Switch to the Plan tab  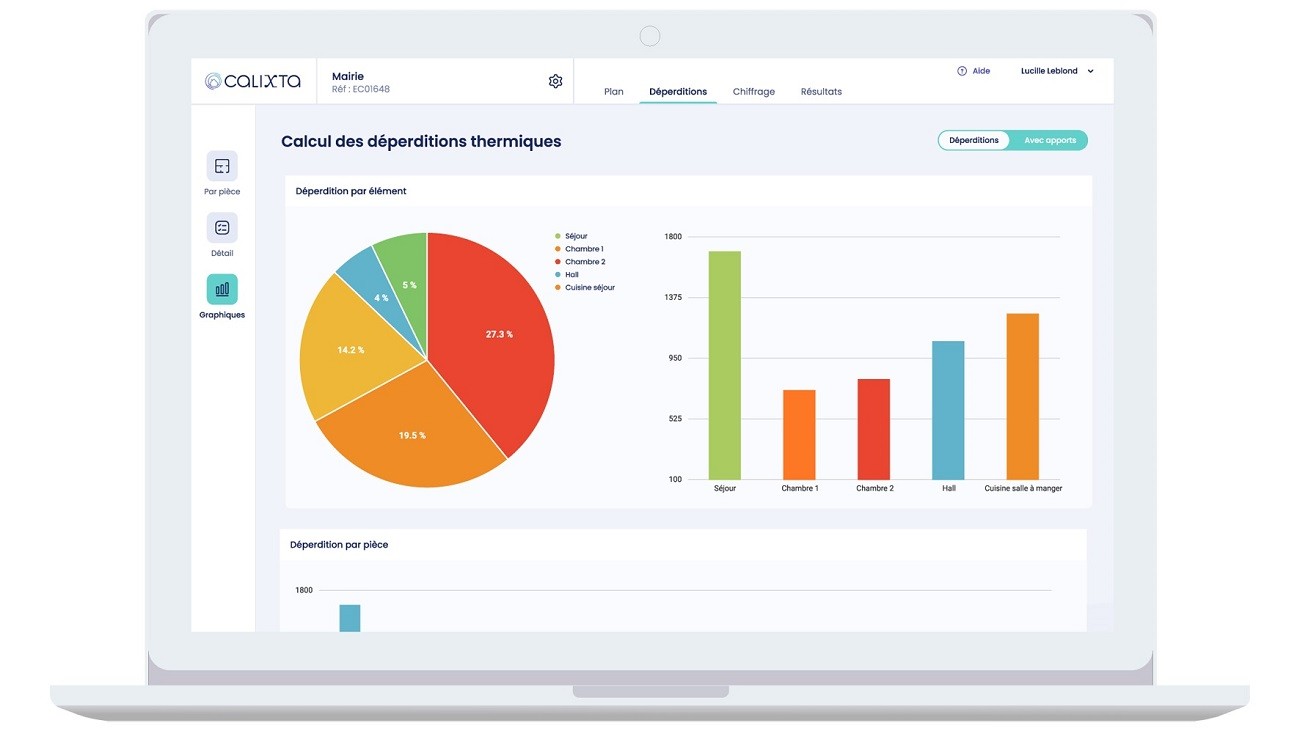click(x=613, y=91)
